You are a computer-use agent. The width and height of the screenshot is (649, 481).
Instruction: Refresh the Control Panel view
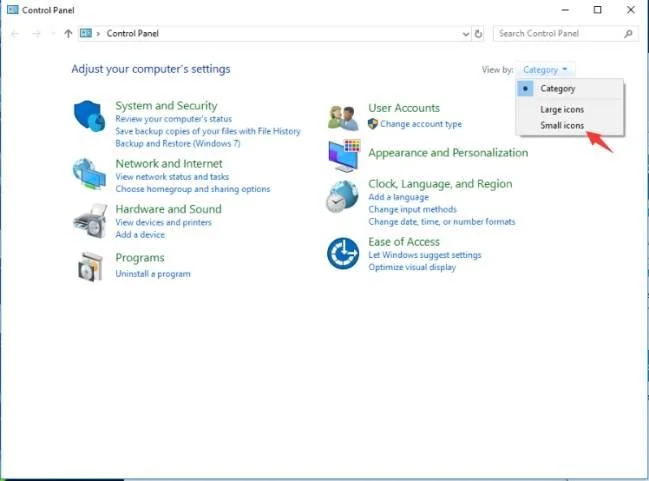(x=478, y=34)
